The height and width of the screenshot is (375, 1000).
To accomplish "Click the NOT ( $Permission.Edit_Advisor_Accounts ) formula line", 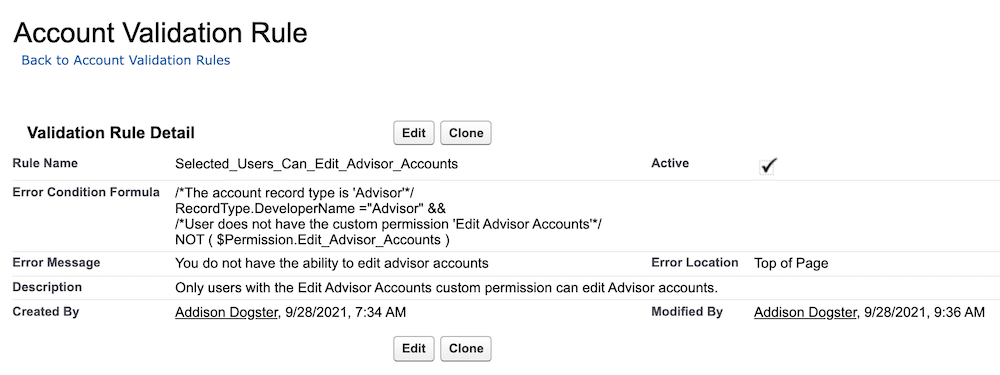I will [x=312, y=240].
